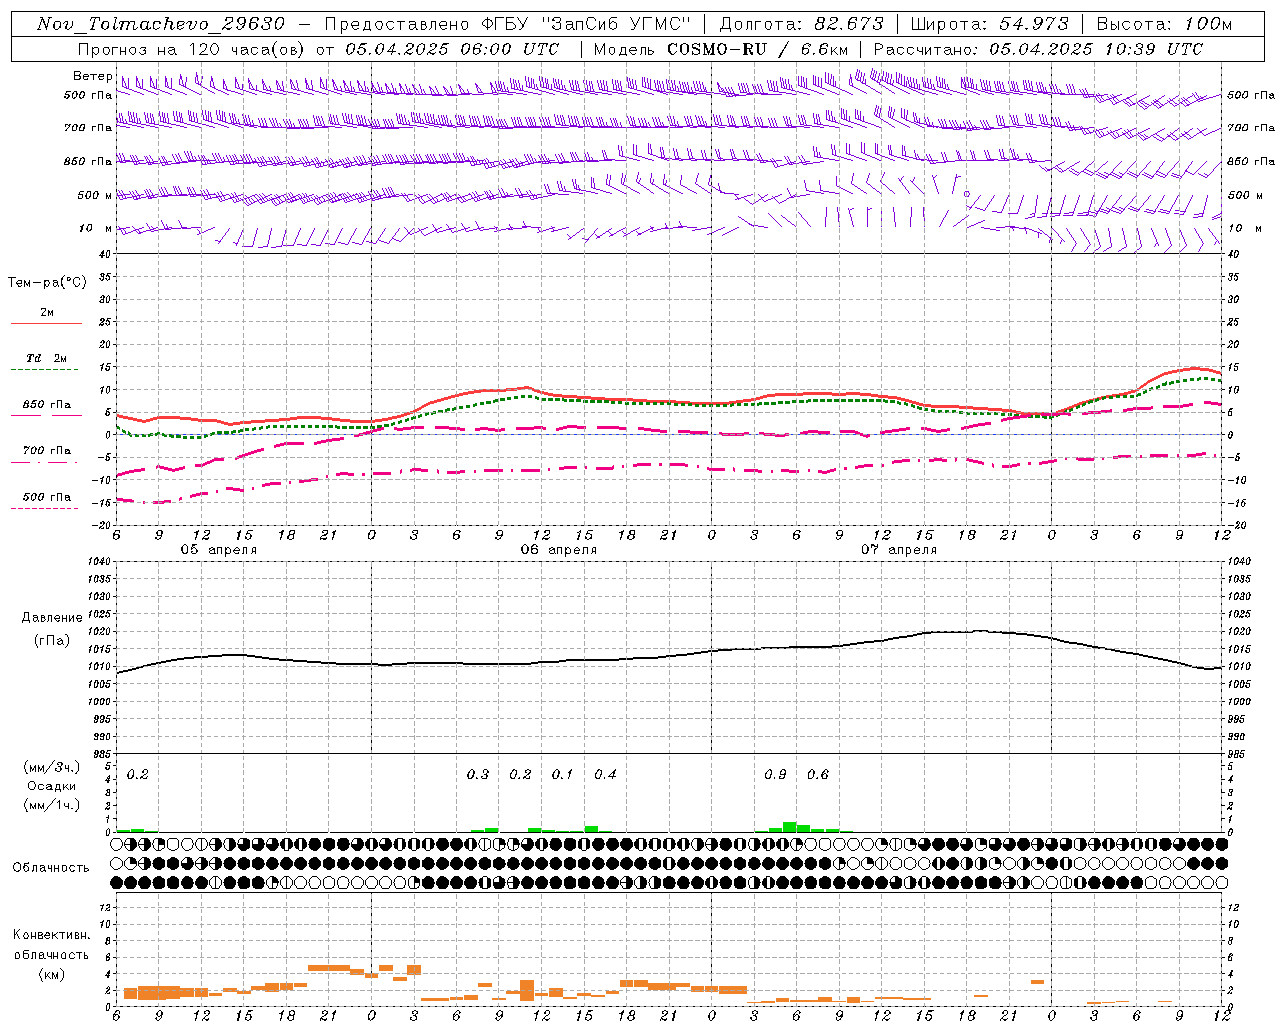Click the left-axis '40' temperature value
The height and width of the screenshot is (1024, 1280).
tap(105, 254)
